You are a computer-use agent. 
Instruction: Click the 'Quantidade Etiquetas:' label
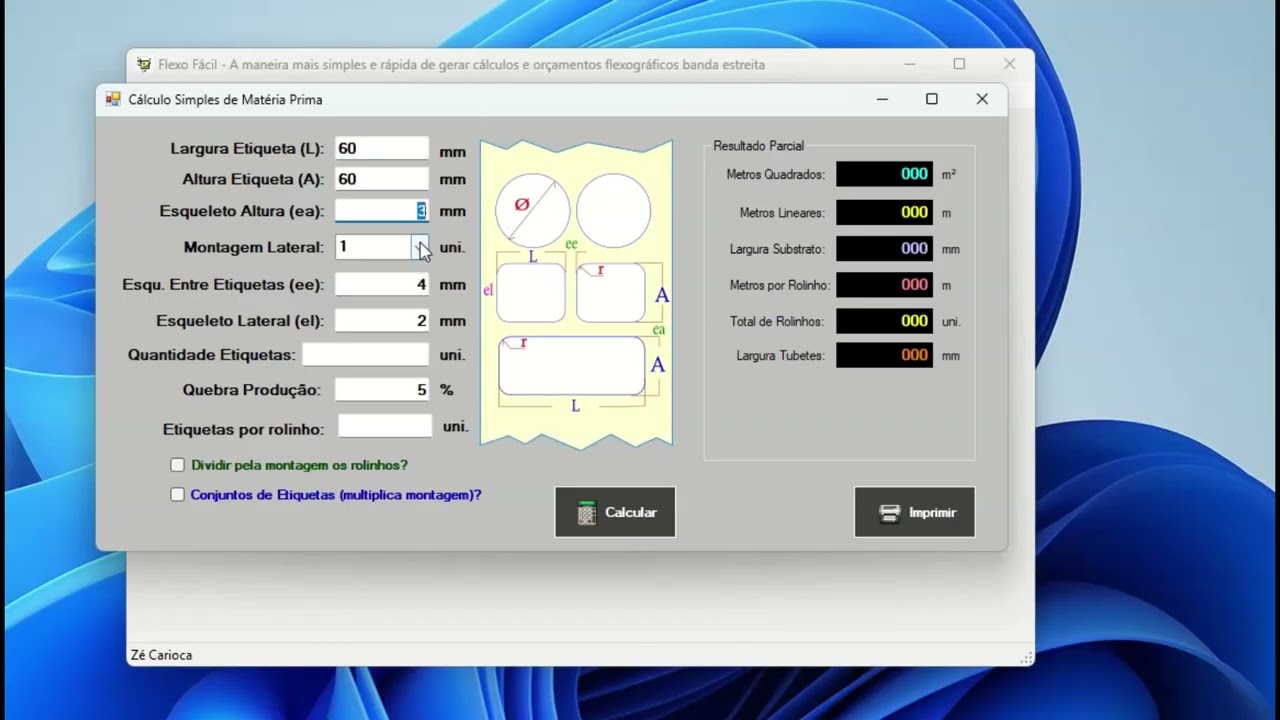pos(212,355)
